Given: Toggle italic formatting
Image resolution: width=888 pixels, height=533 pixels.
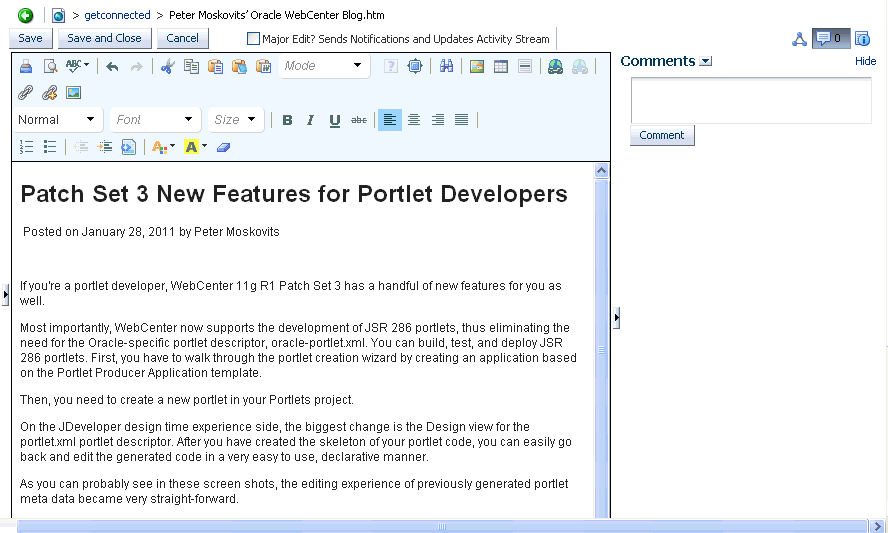Looking at the screenshot, I should coord(310,120).
